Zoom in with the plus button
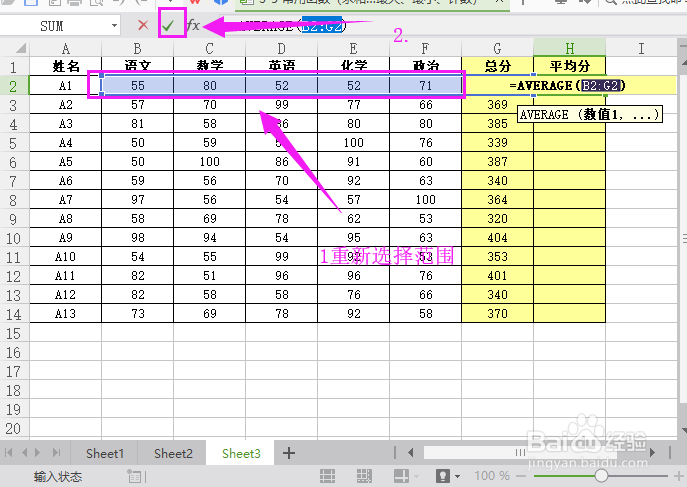The height and width of the screenshot is (487, 687). [x=678, y=476]
